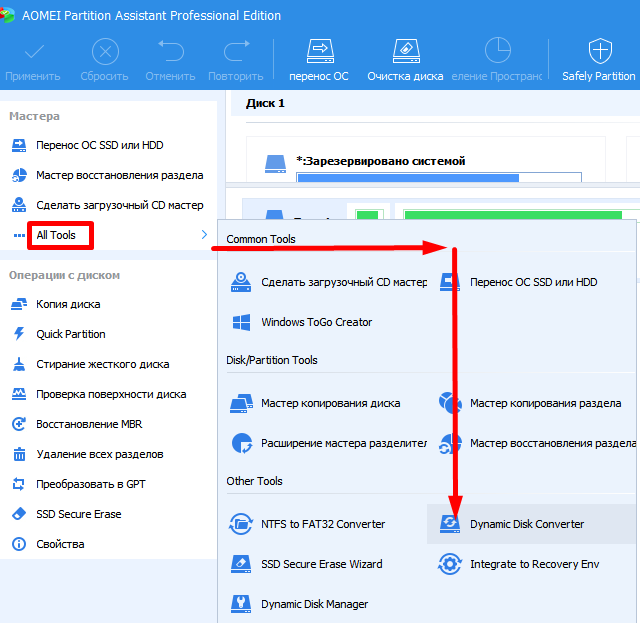
Task: Click the Safely Partition shield icon
Action: pos(600,51)
